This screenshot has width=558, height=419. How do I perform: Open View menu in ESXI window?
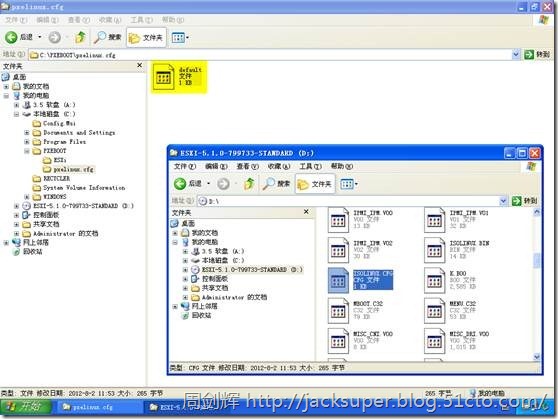pos(247,166)
